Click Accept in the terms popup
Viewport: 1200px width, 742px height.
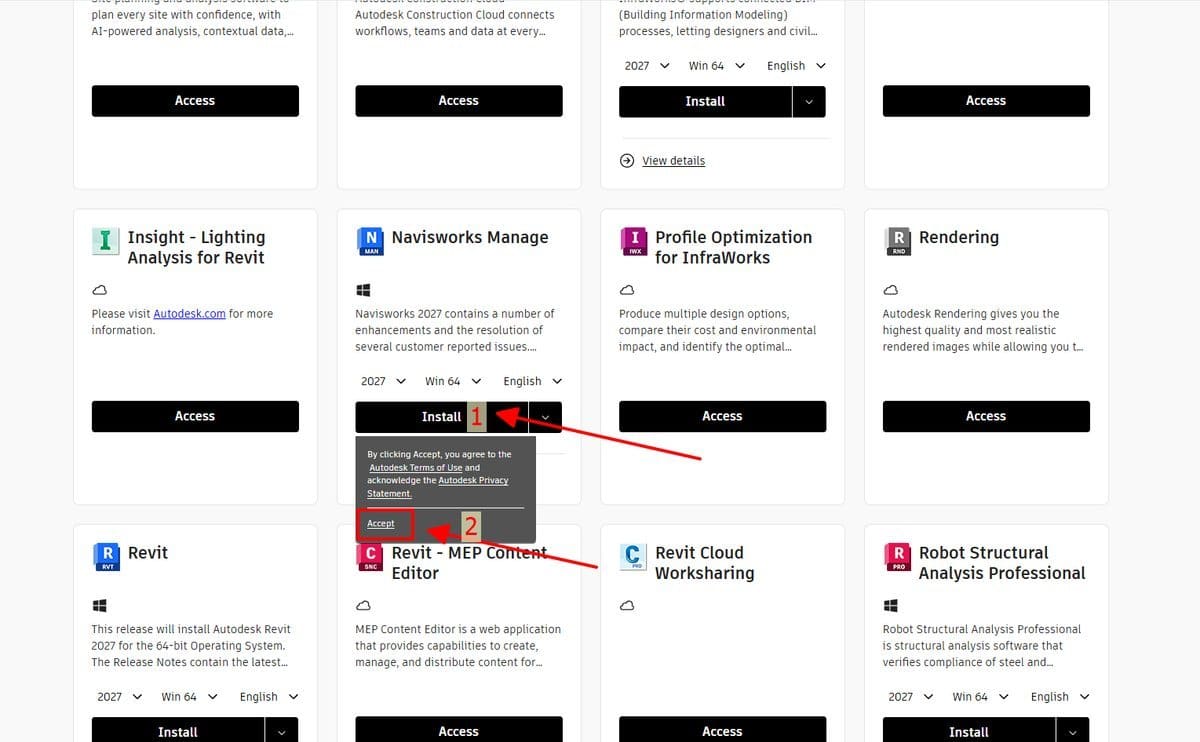coord(381,523)
